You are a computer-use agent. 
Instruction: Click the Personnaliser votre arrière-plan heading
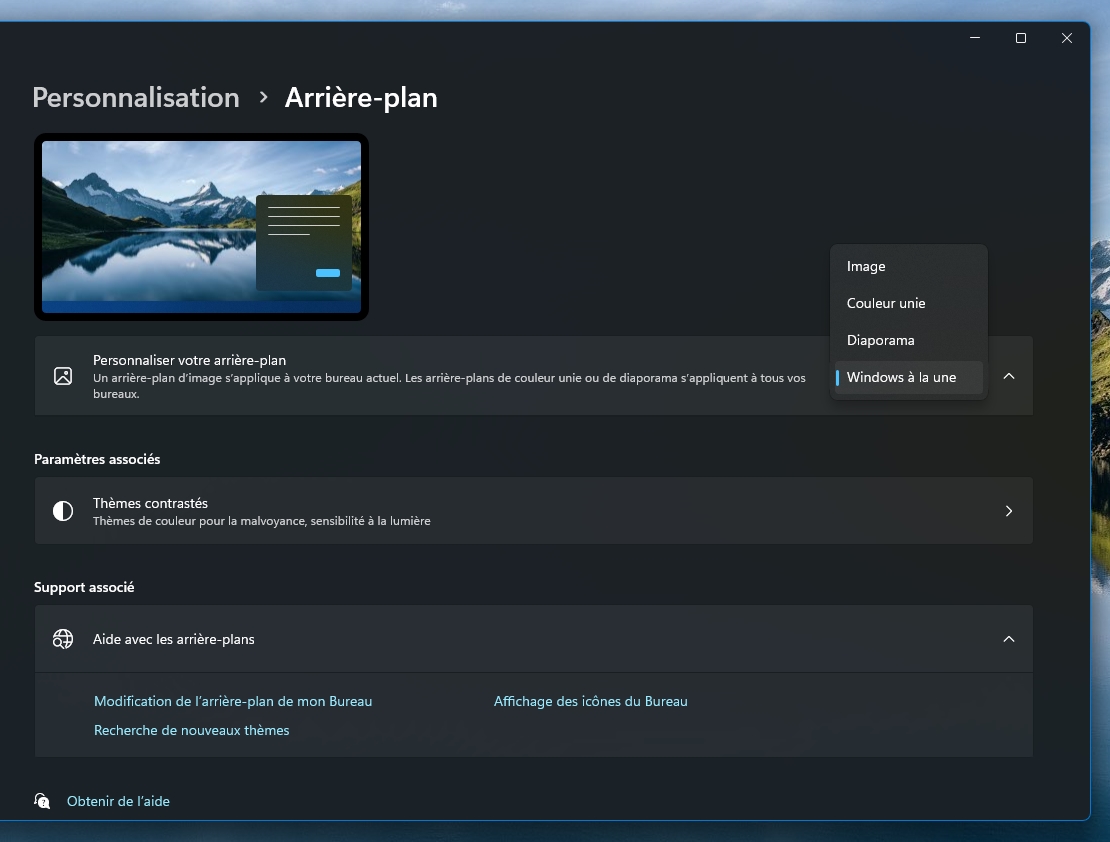(x=190, y=360)
